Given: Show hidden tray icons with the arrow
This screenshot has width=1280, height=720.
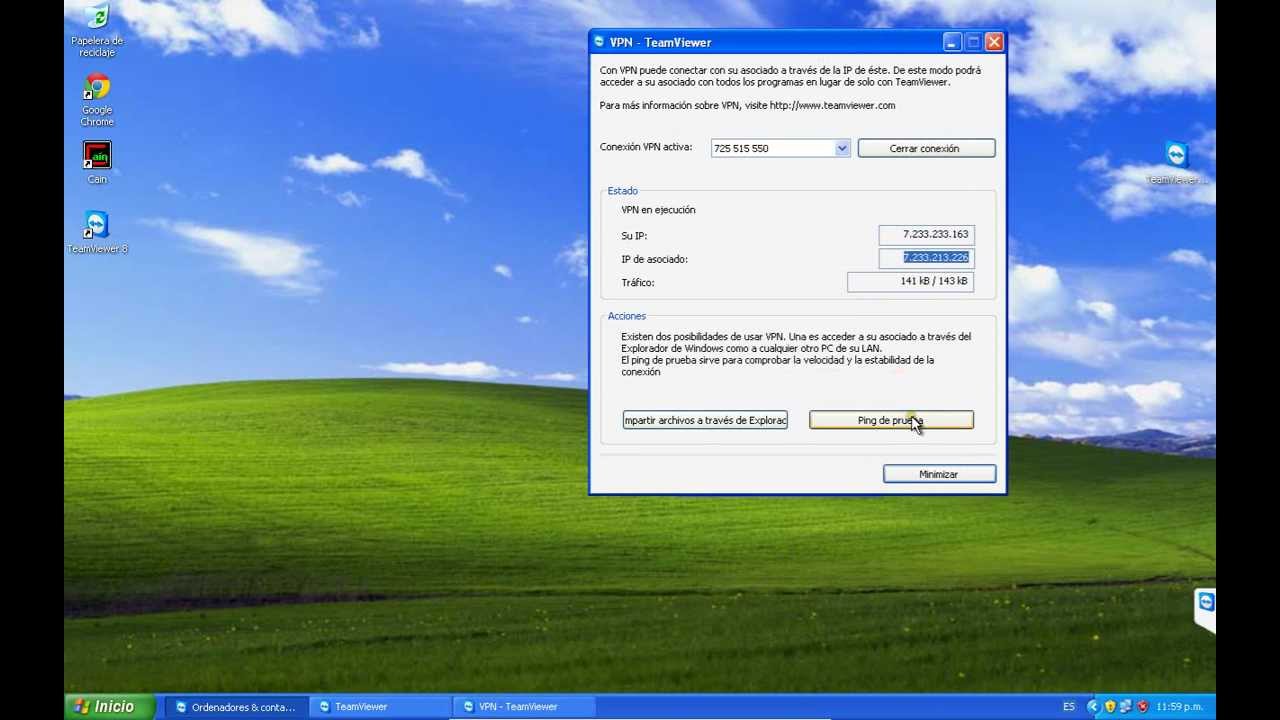Looking at the screenshot, I should coord(1092,706).
